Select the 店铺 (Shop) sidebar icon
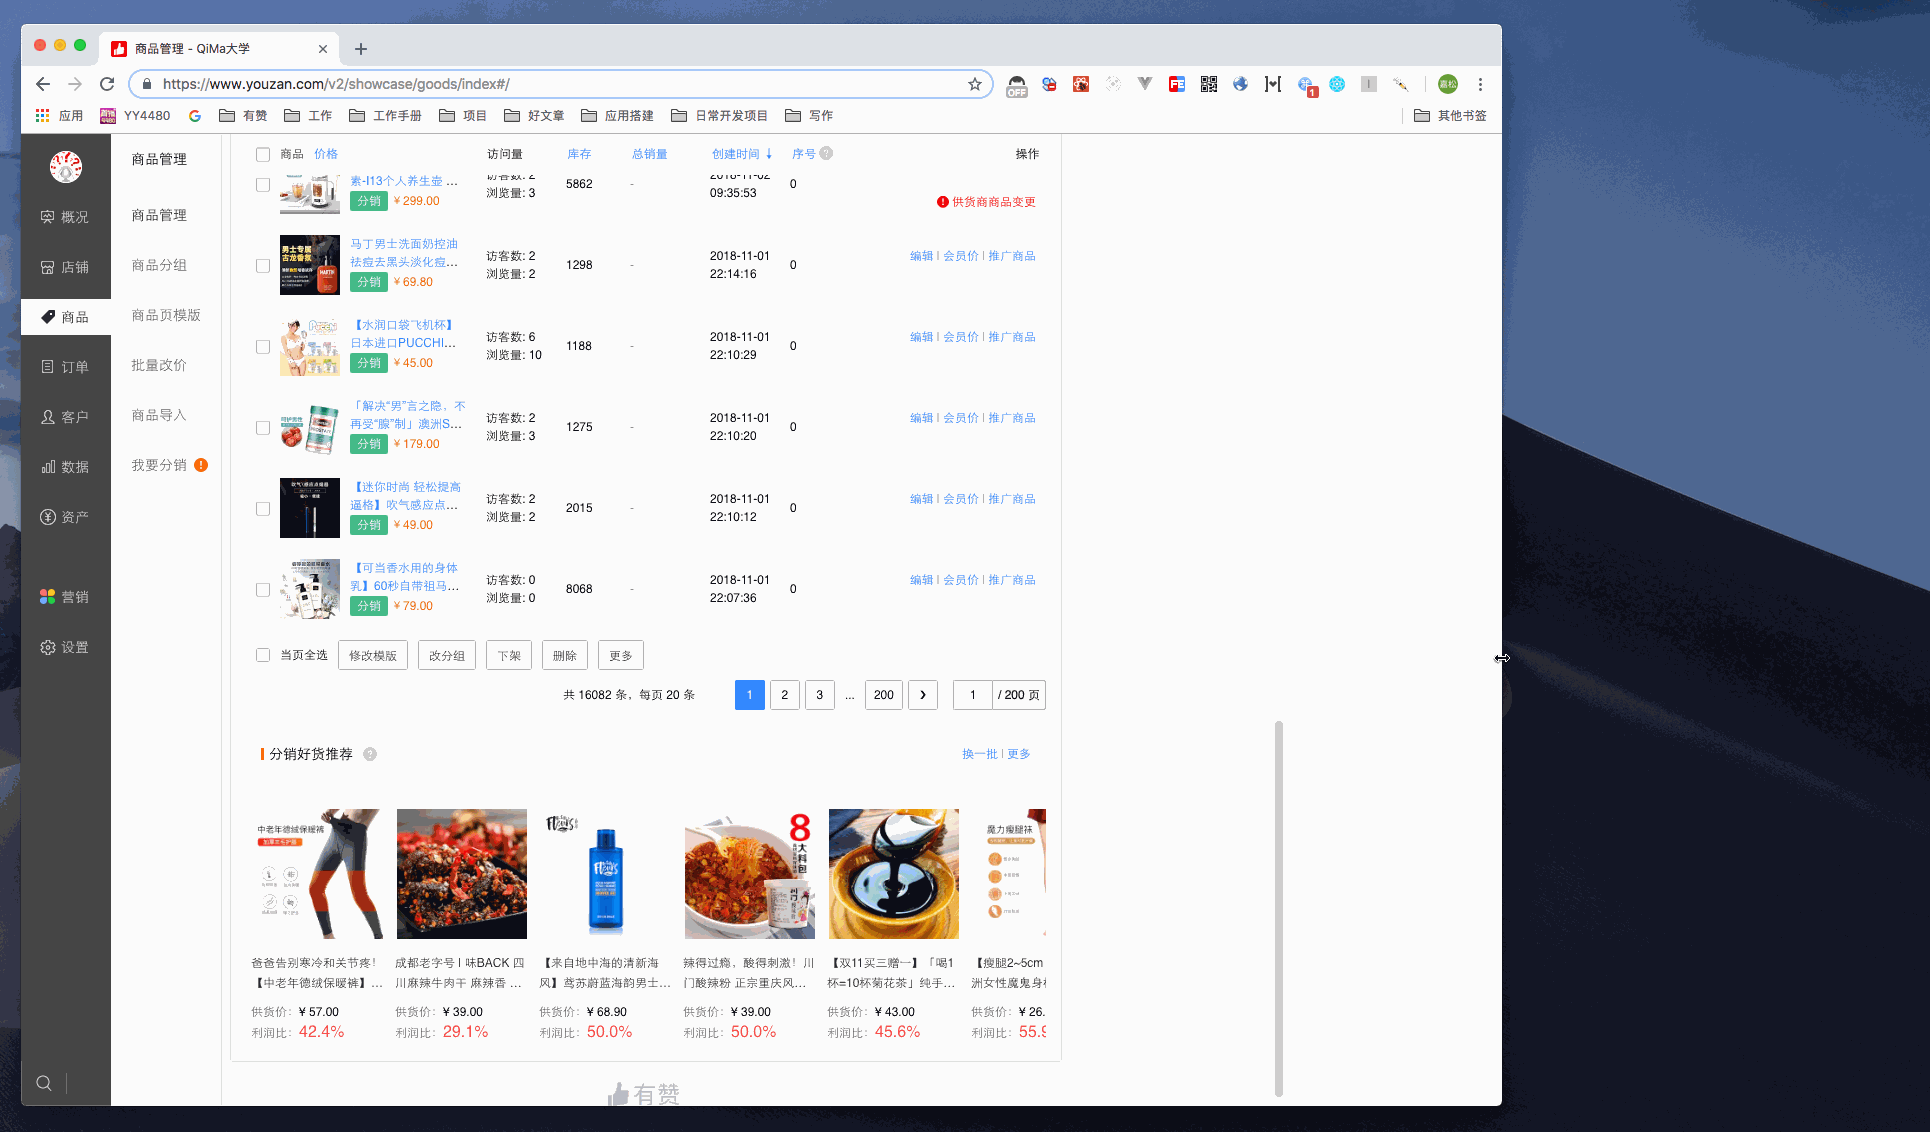1930x1132 pixels. point(65,266)
